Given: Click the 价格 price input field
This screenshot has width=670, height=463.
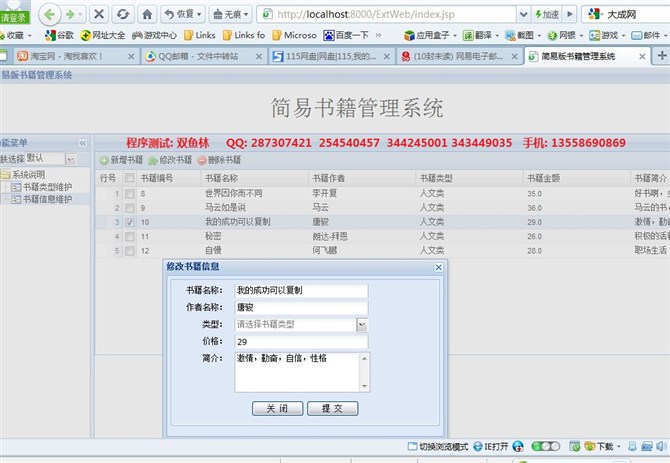Looking at the screenshot, I should pyautogui.click(x=301, y=342).
